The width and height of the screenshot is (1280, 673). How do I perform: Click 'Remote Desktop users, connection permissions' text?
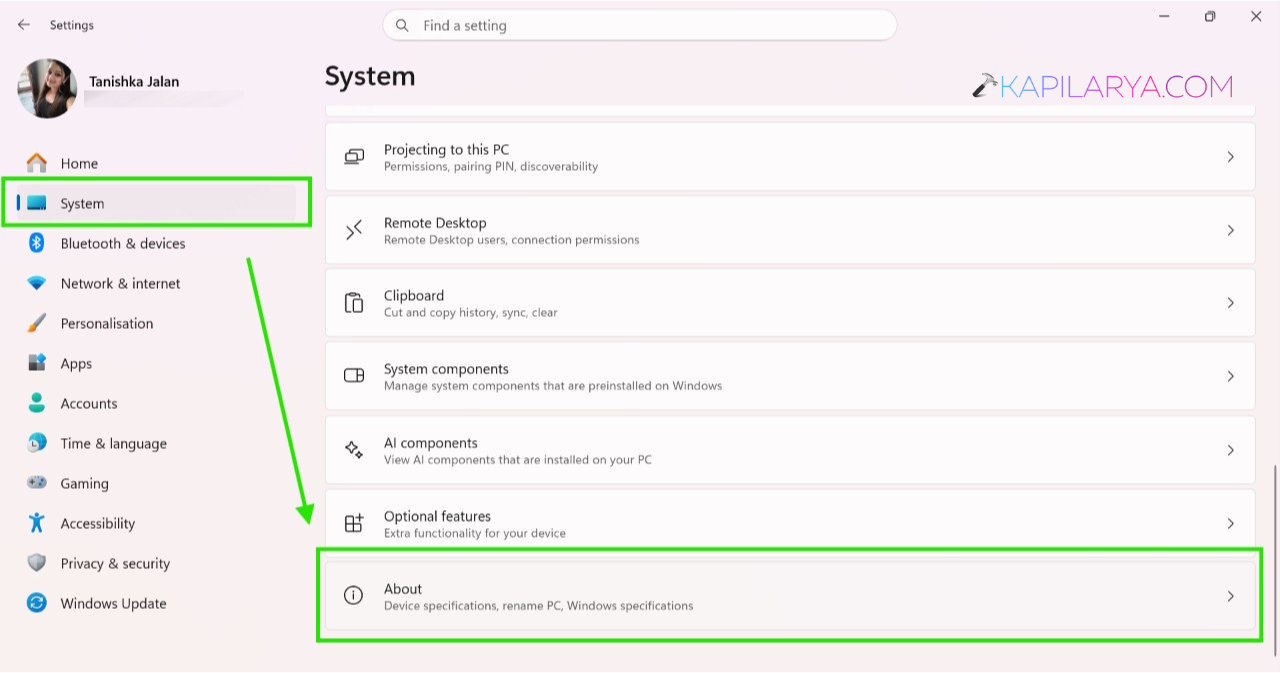(x=512, y=240)
